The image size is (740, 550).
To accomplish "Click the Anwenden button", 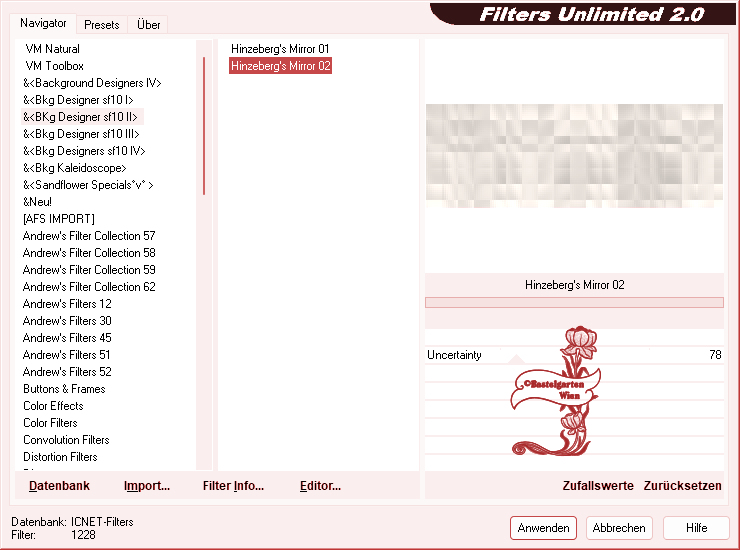I will click(x=543, y=528).
